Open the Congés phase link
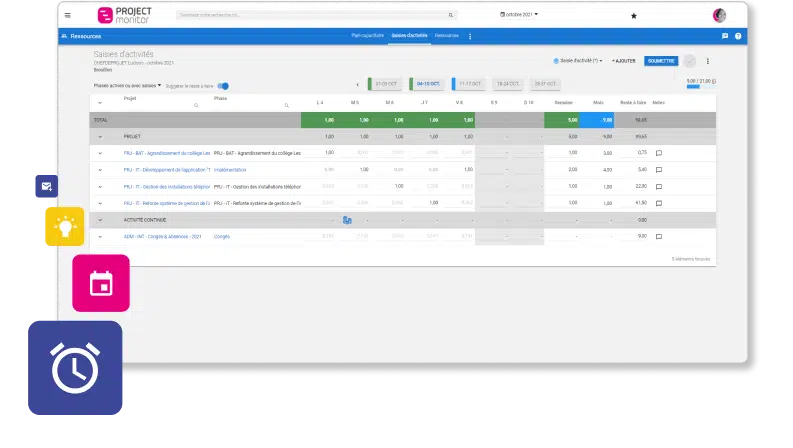This screenshot has height=448, width=793. coord(222,237)
